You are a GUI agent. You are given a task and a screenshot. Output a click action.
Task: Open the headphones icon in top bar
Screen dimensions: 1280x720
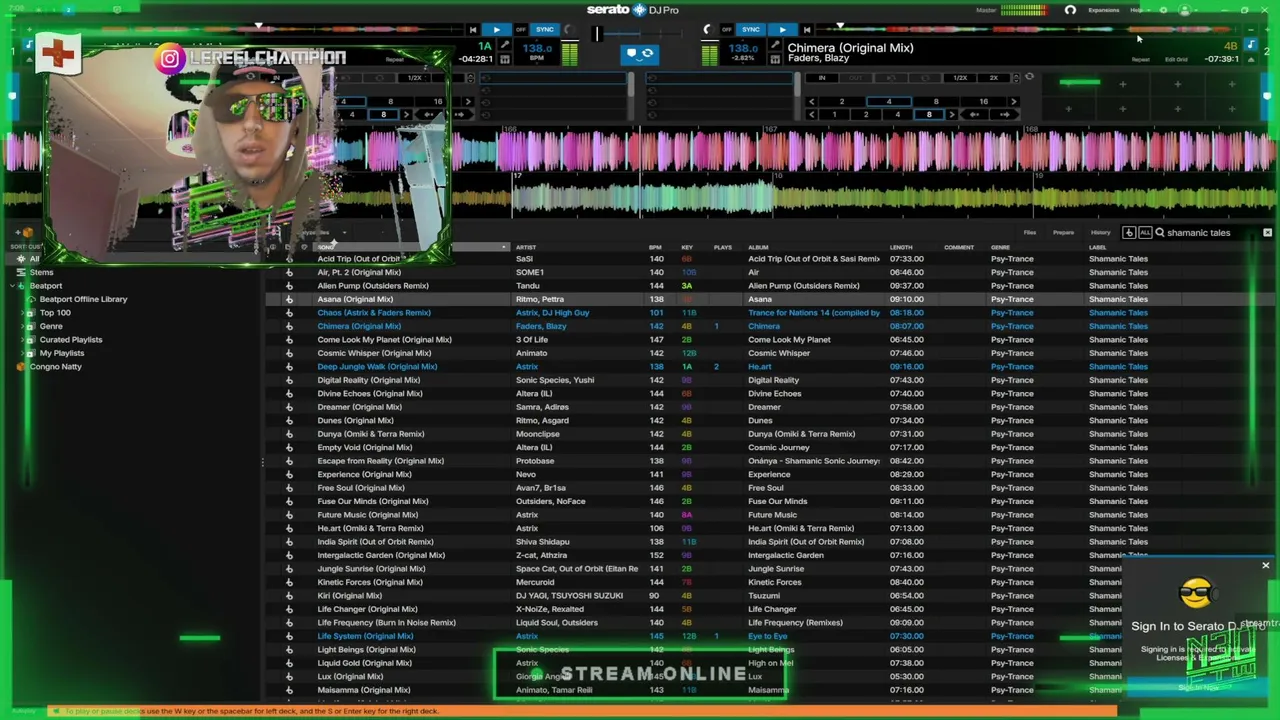click(1070, 10)
